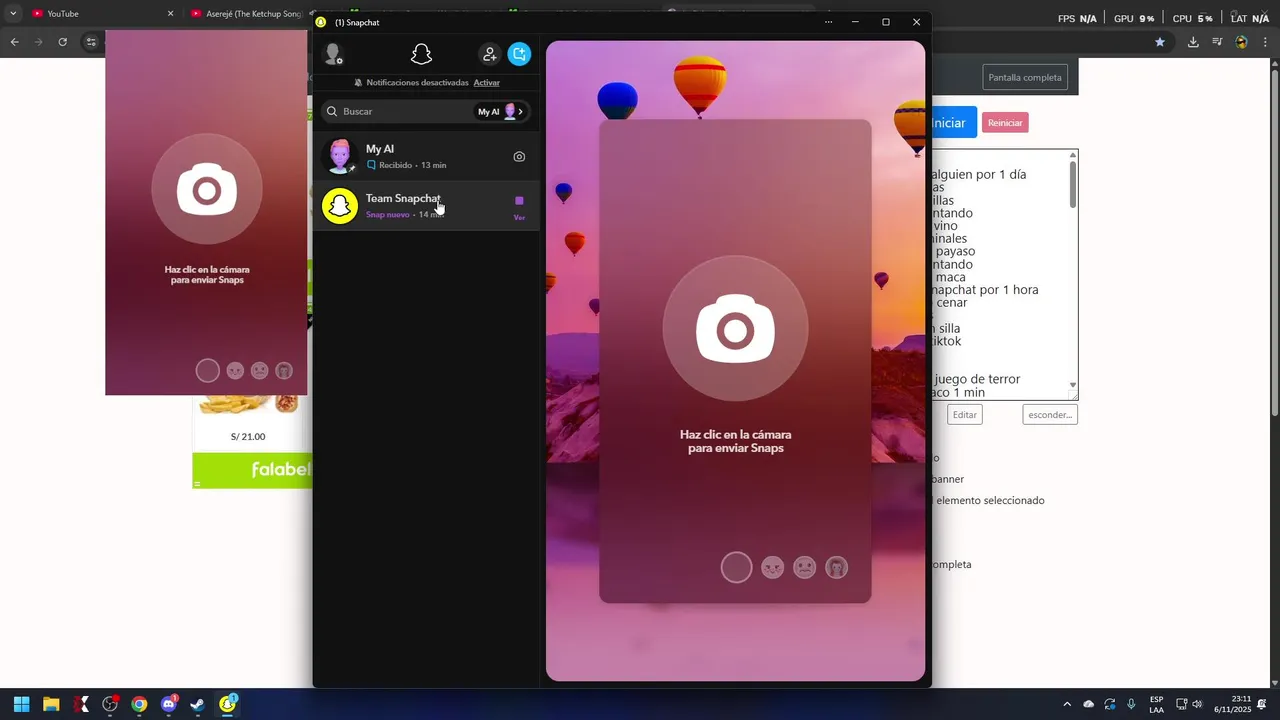This screenshot has height=720, width=1280.
Task: Click the S/ 21.00 price
Action: (x=248, y=436)
